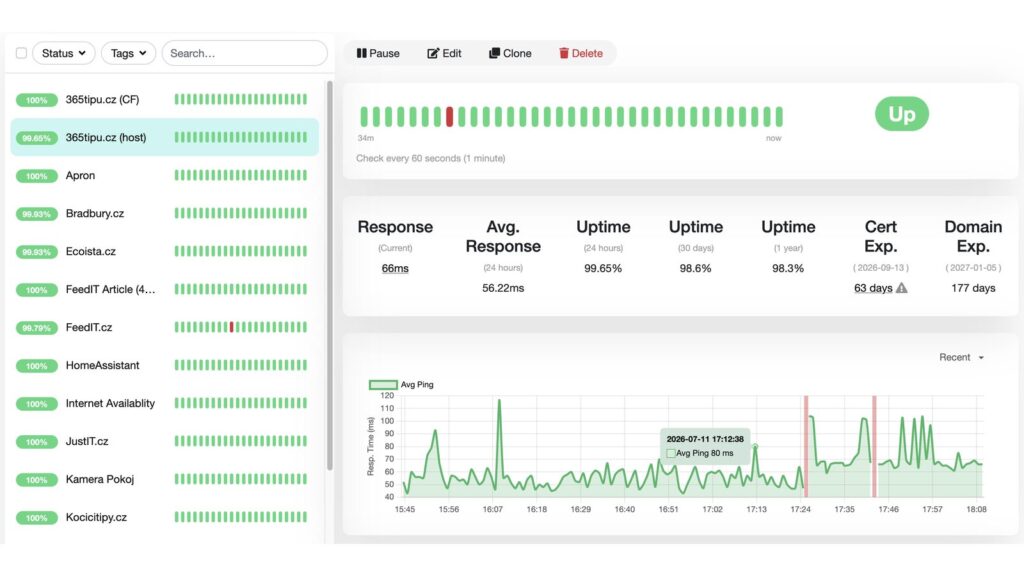The height and width of the screenshot is (576, 1024).
Task: Click the Edit pencil icon
Action: [433, 54]
